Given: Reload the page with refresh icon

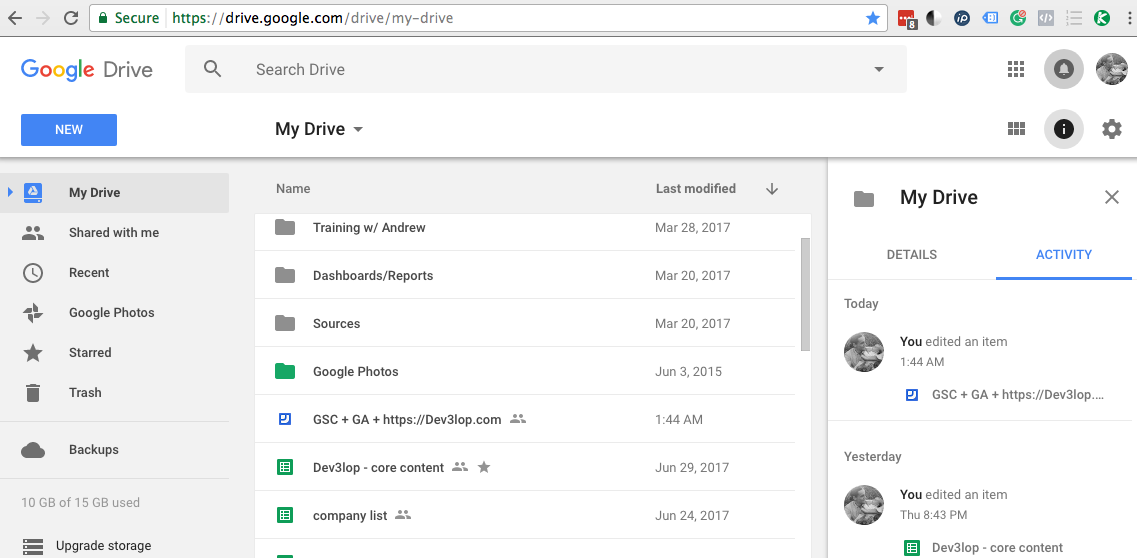Looking at the screenshot, I should pyautogui.click(x=71, y=18).
